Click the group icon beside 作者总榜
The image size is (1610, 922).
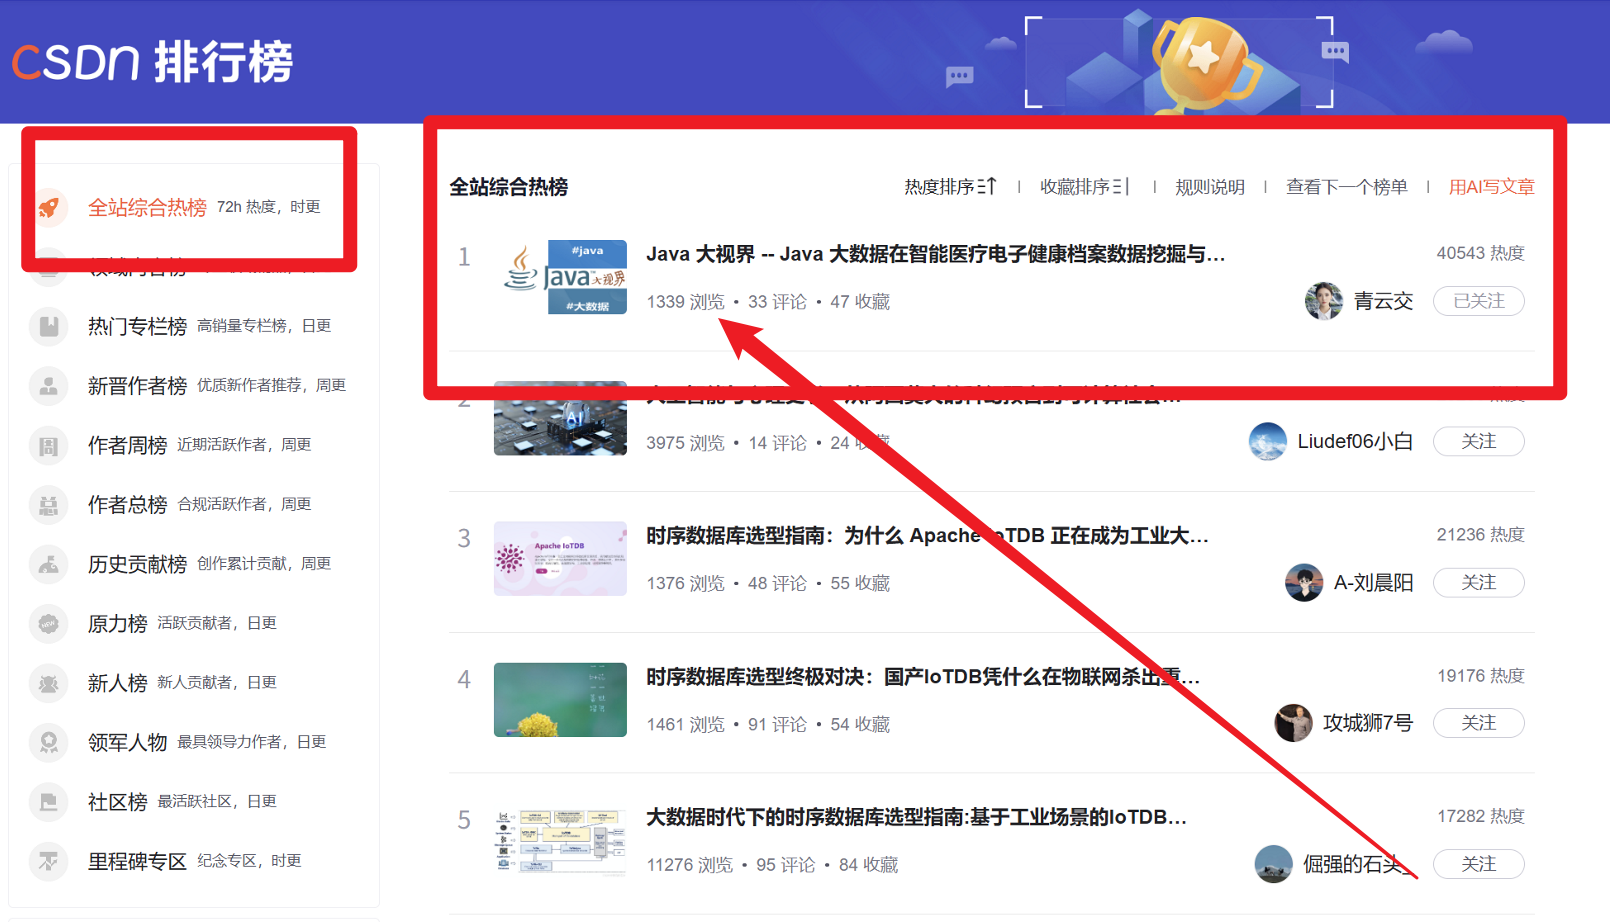[49, 505]
